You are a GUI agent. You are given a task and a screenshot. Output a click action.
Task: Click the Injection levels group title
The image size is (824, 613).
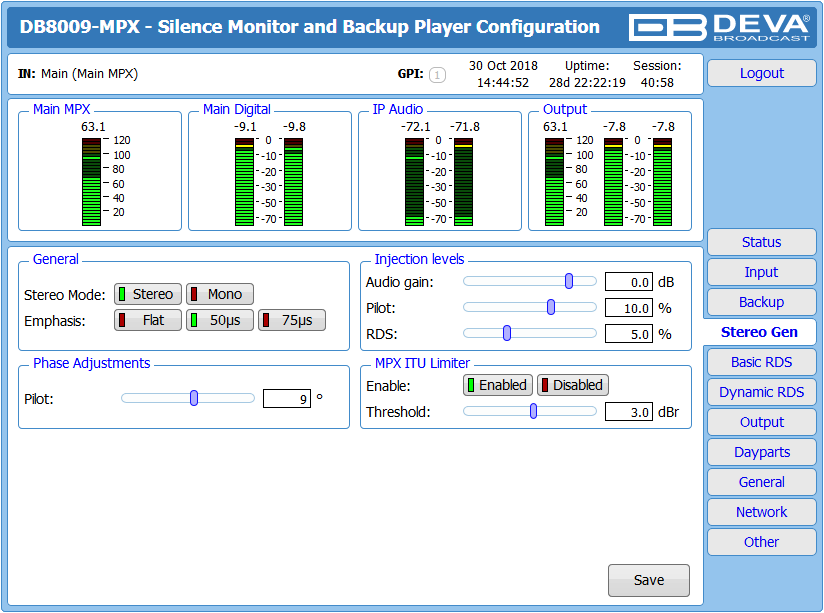(419, 259)
